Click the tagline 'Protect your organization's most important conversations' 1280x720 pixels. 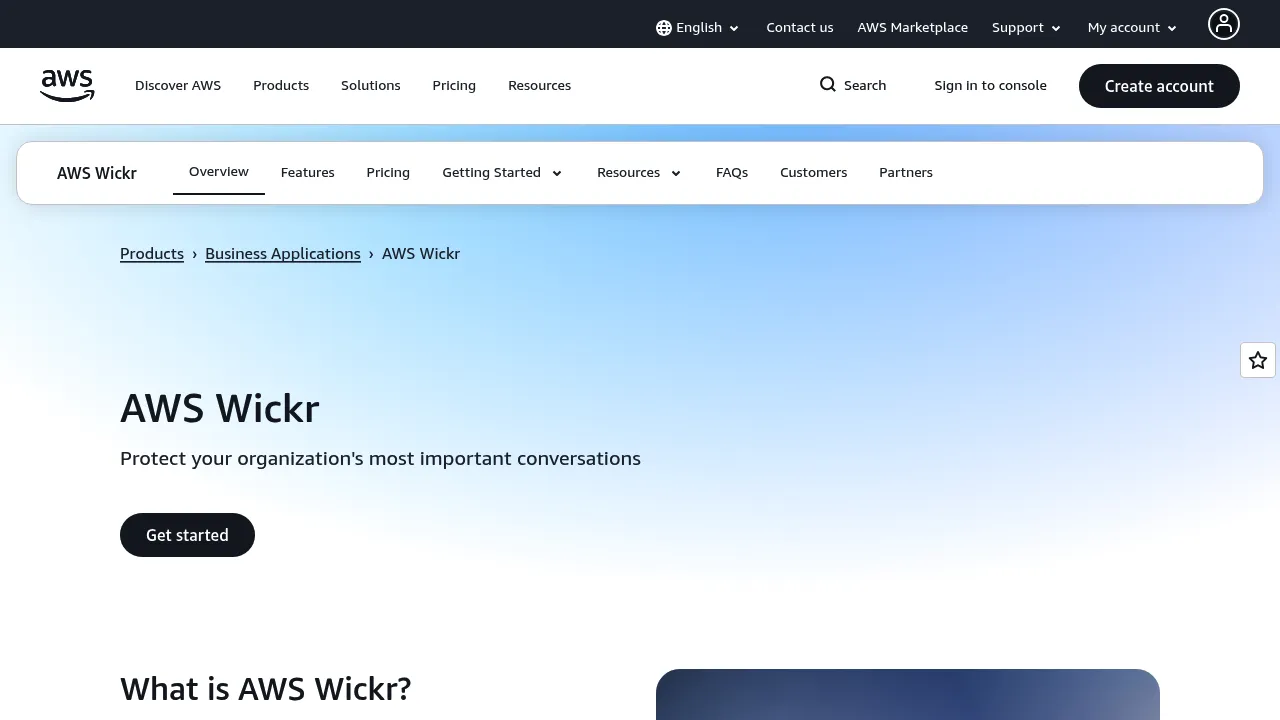[380, 459]
